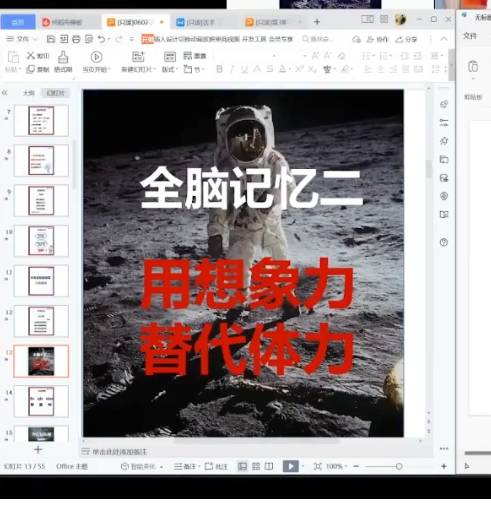Toggle Underline formatting
This screenshot has width=491, height=514.
point(244,69)
